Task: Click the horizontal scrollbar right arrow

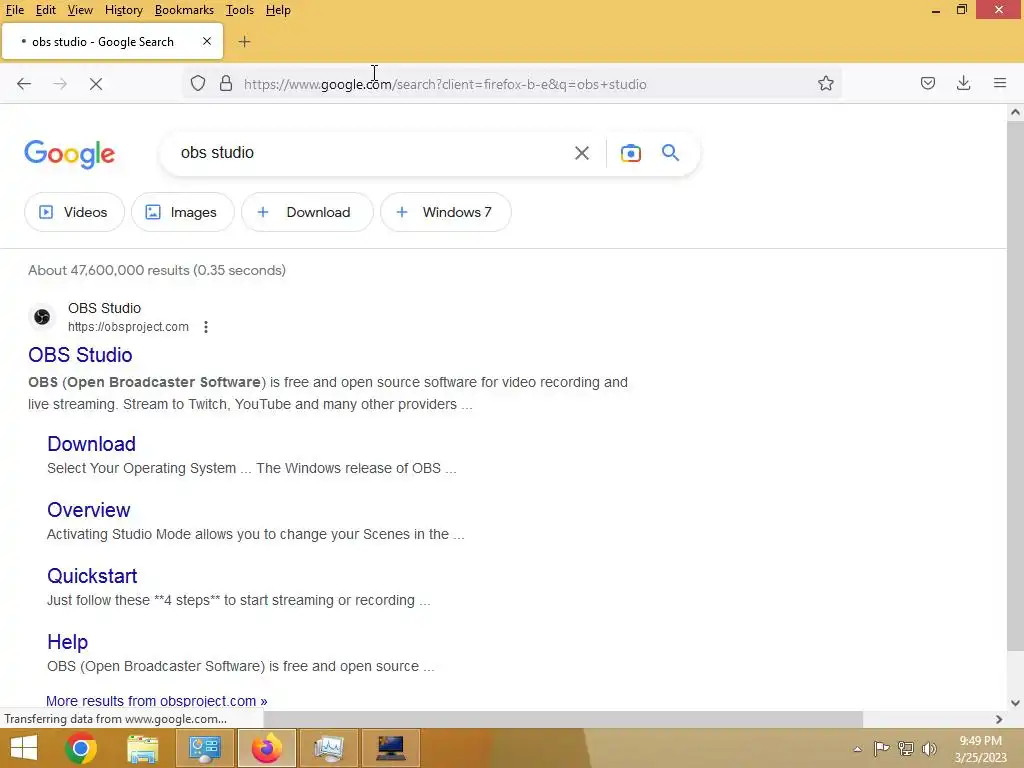Action: [x=999, y=719]
